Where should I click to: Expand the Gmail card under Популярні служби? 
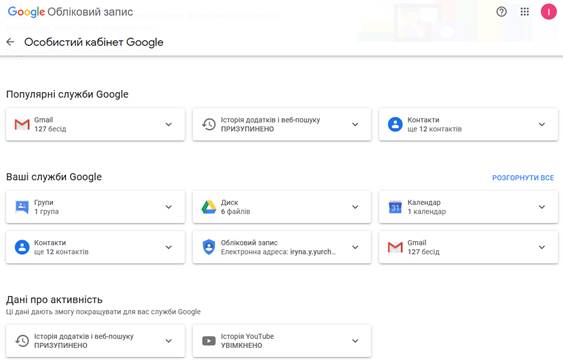(168, 124)
